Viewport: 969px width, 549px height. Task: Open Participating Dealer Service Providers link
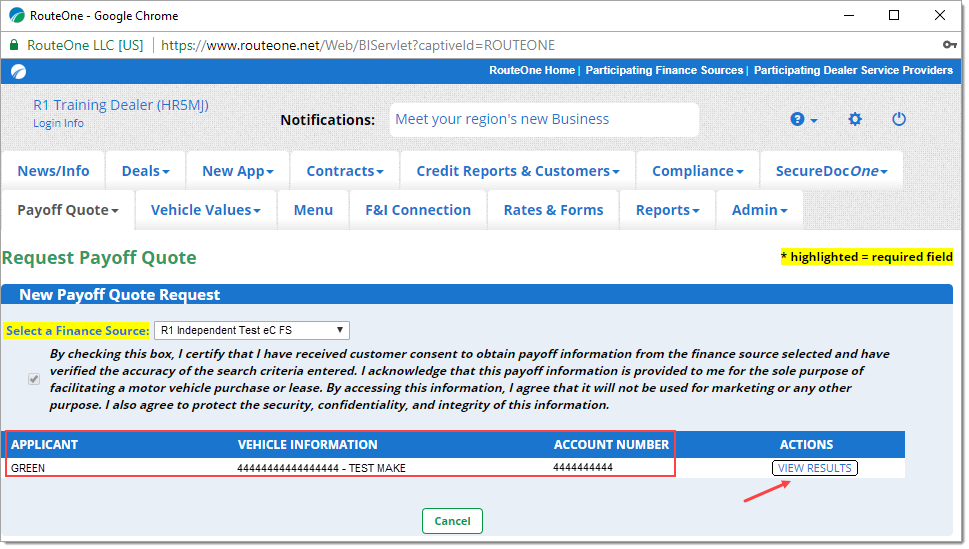point(853,70)
